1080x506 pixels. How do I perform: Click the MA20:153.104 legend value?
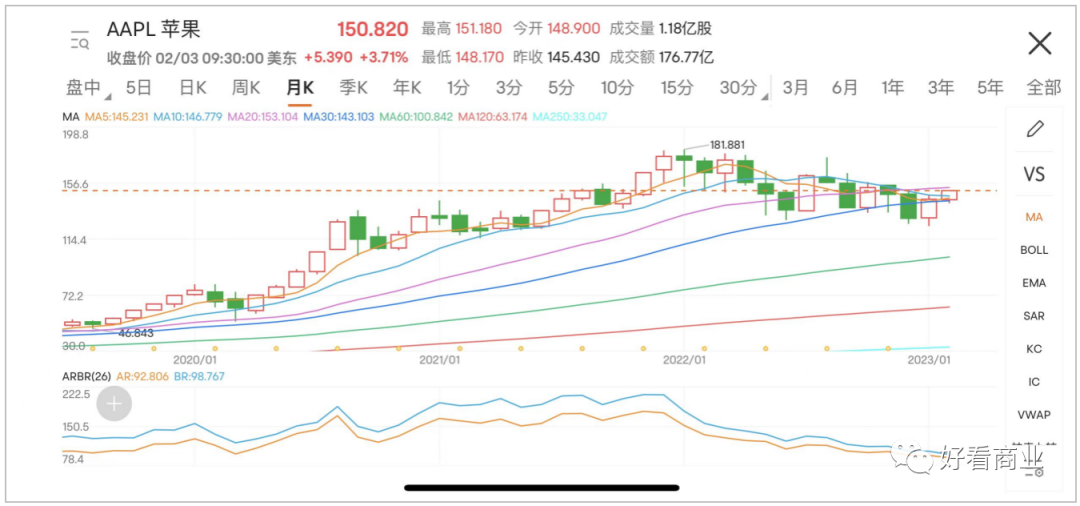tap(262, 117)
